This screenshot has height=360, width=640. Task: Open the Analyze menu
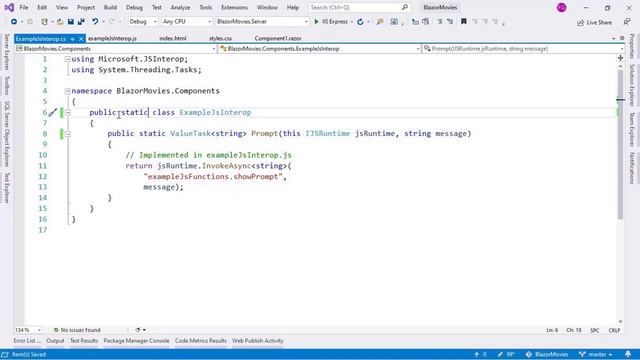click(x=180, y=7)
